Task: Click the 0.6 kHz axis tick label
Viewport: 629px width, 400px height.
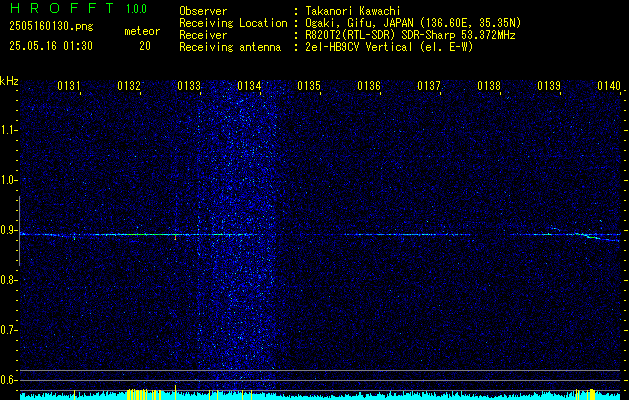Action: pos(8,380)
